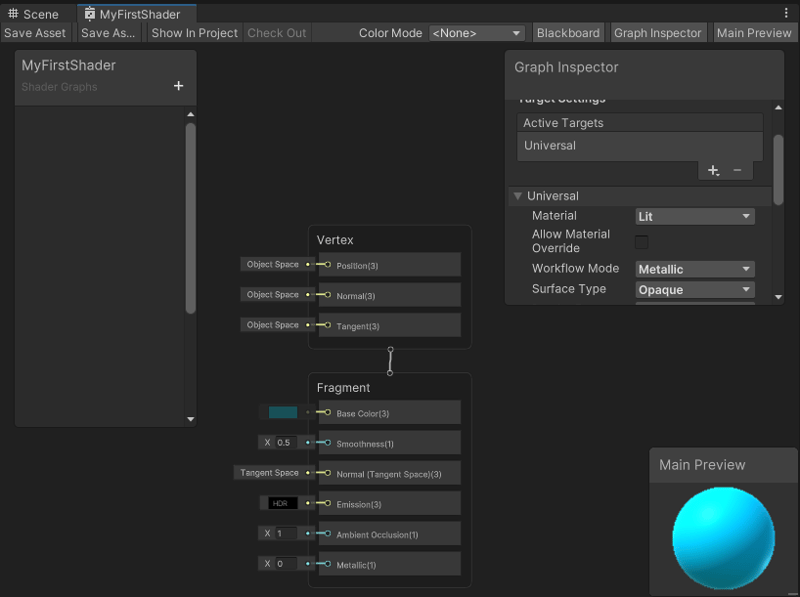Toggle the Main Preview panel button

(754, 33)
